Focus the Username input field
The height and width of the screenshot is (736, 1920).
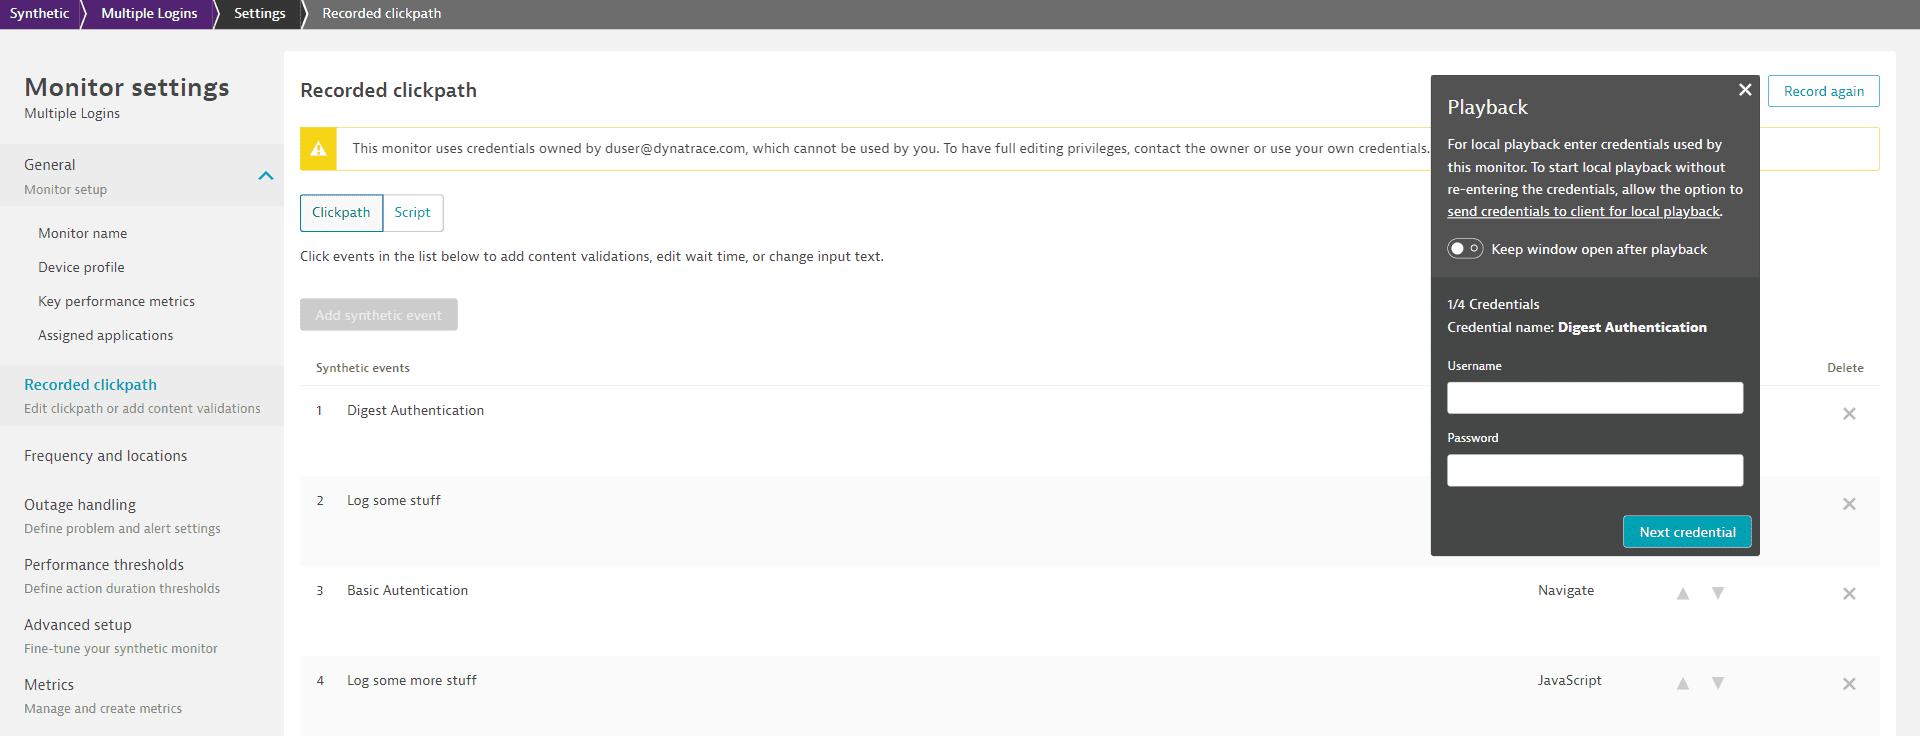click(x=1595, y=398)
